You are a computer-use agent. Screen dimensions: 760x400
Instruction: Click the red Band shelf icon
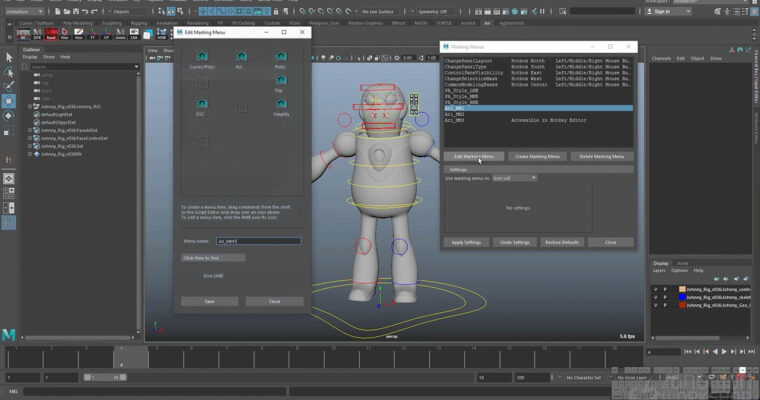tap(51, 34)
